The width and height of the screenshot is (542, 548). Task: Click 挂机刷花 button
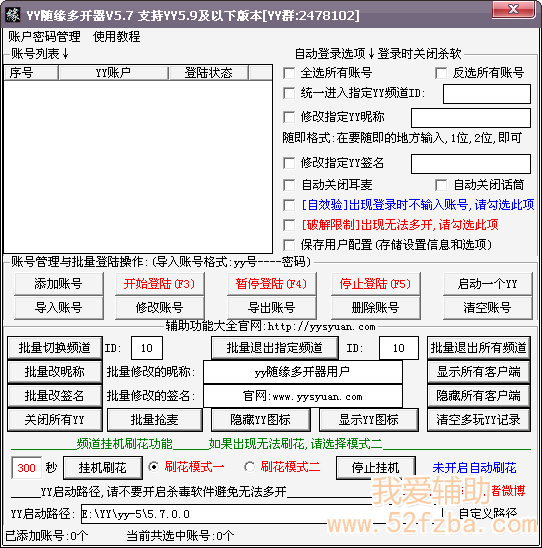(x=103, y=468)
